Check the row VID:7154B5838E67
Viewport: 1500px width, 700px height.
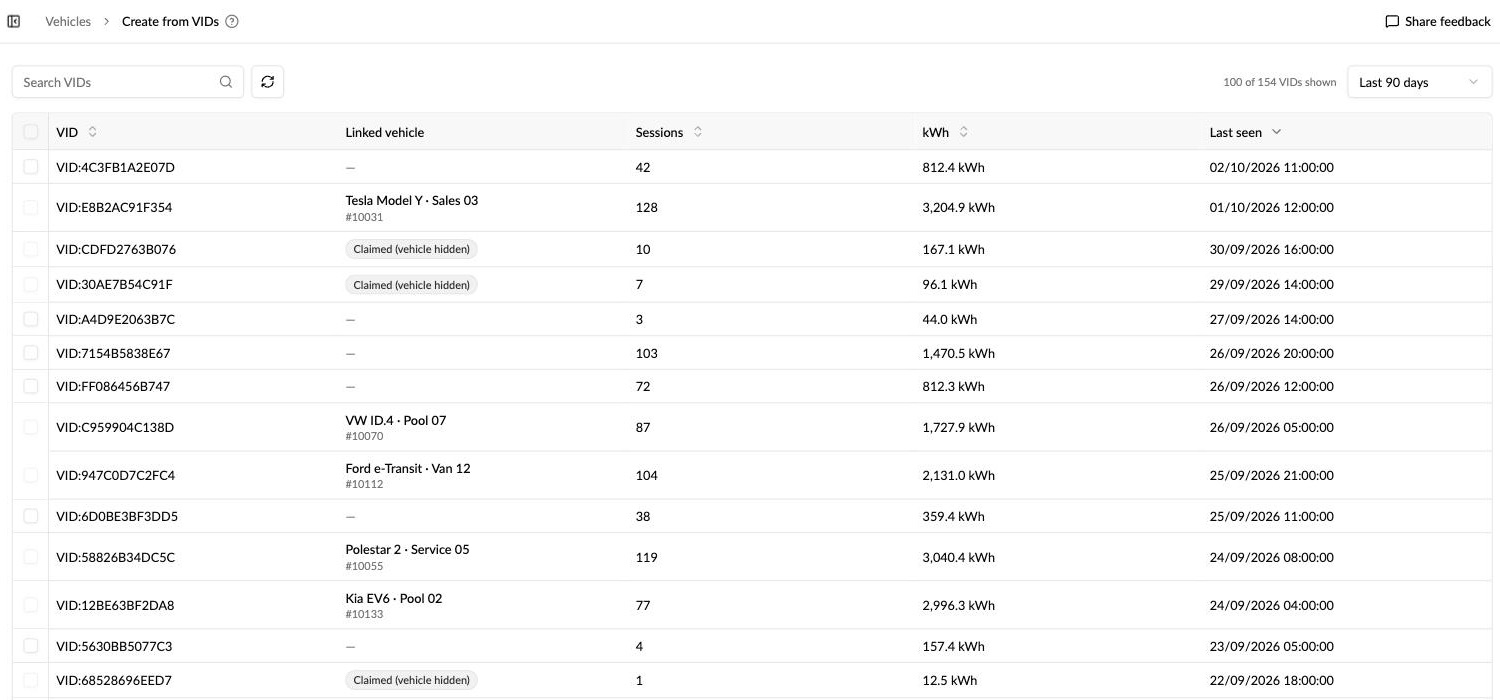click(x=31, y=353)
